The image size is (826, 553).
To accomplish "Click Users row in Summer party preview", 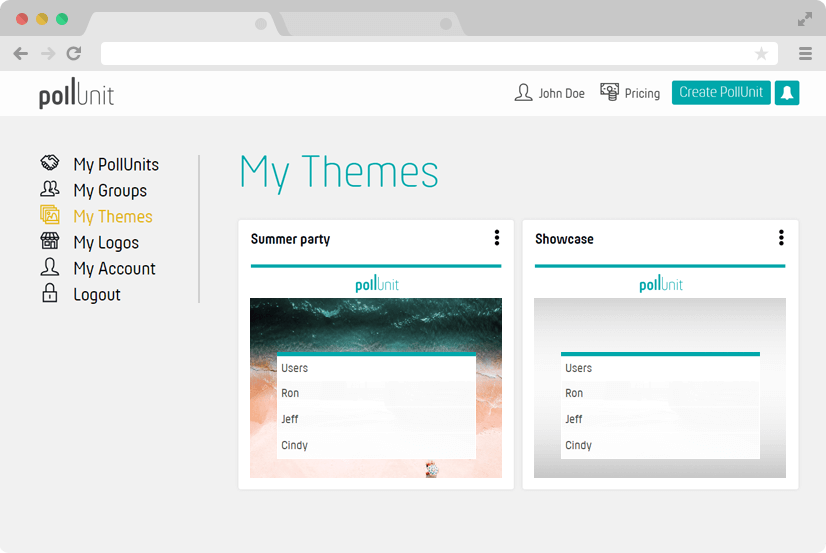I will click(376, 368).
